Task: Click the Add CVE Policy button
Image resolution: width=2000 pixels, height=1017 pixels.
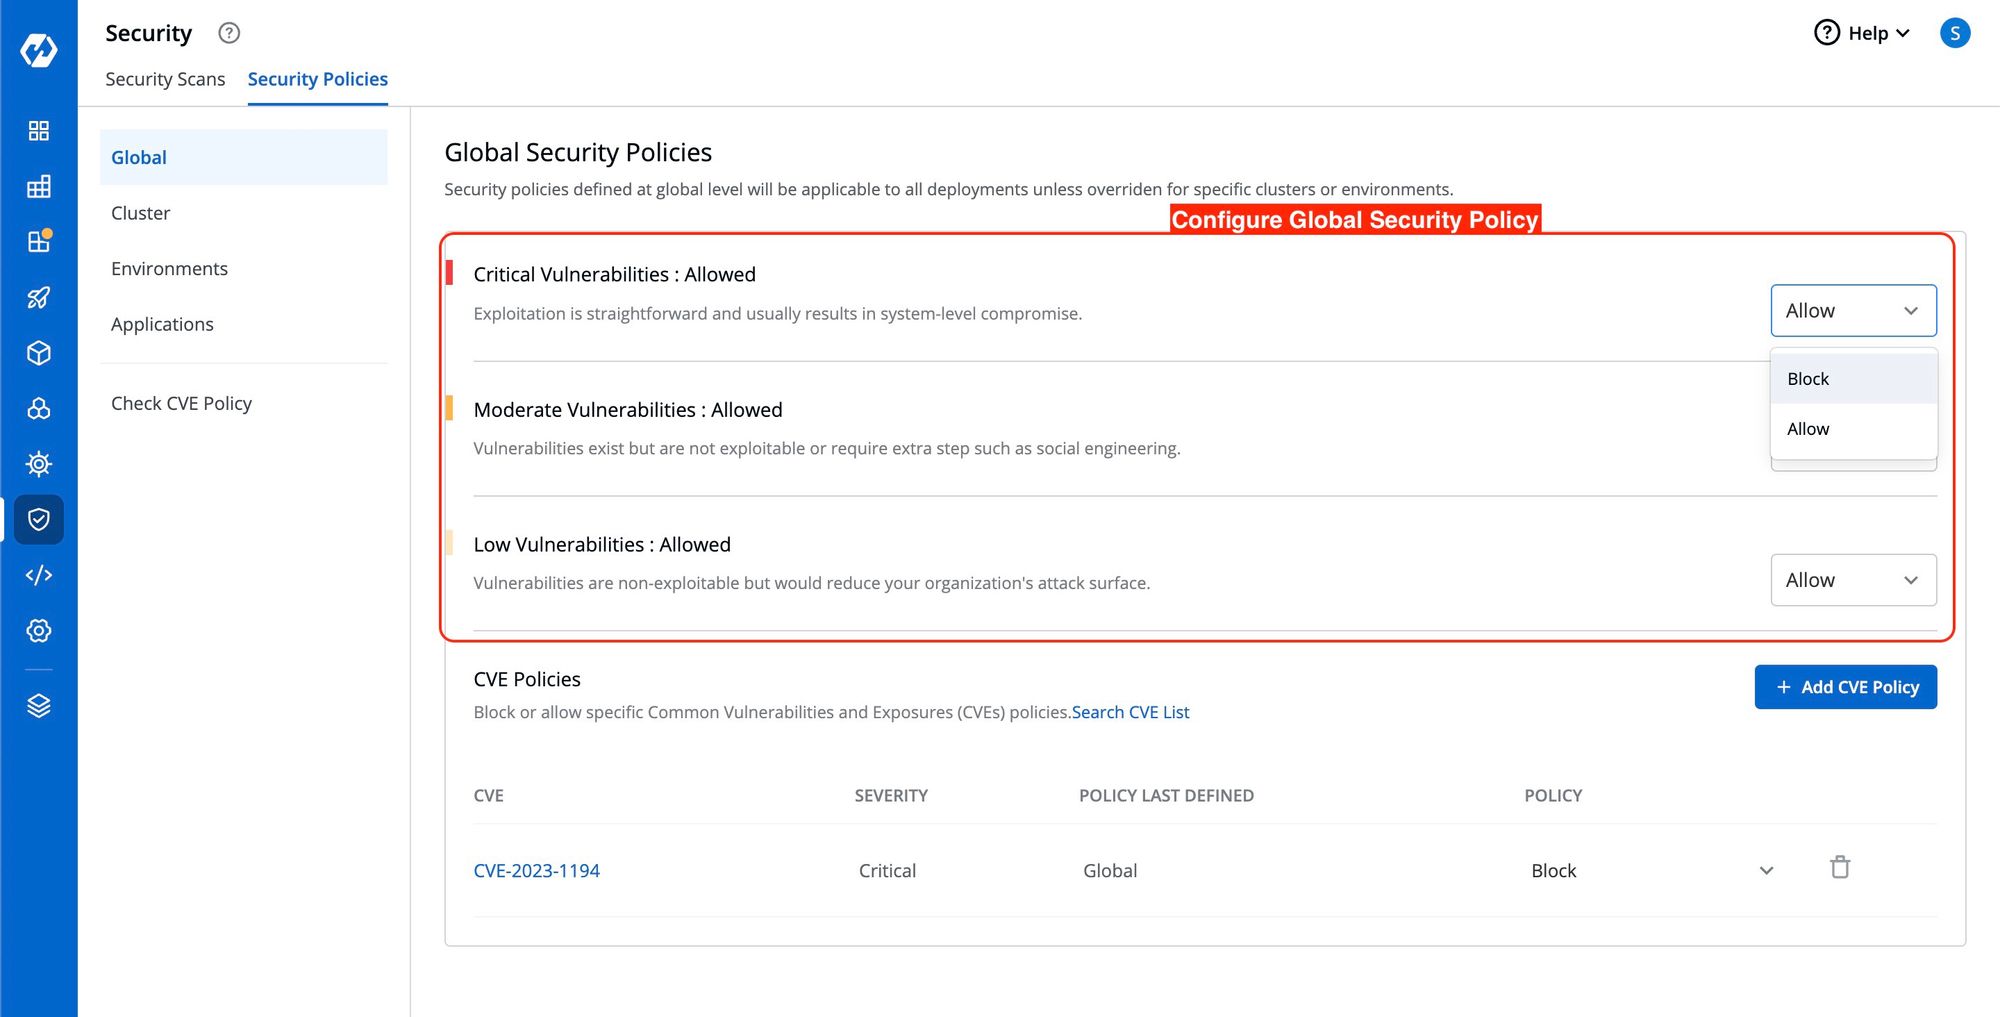Action: [1845, 687]
